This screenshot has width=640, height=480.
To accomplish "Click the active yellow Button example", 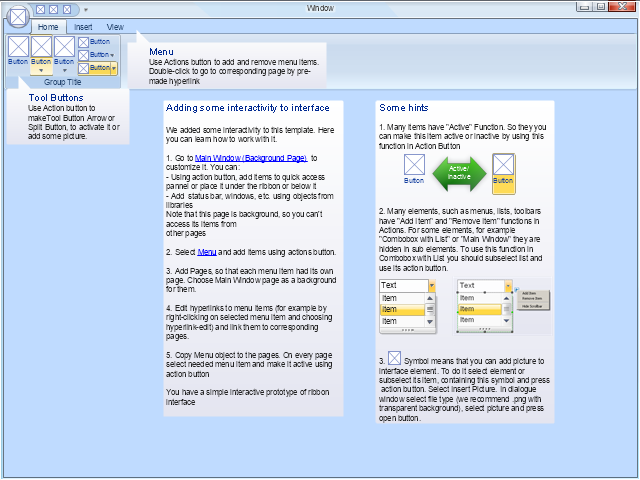I will [503, 173].
